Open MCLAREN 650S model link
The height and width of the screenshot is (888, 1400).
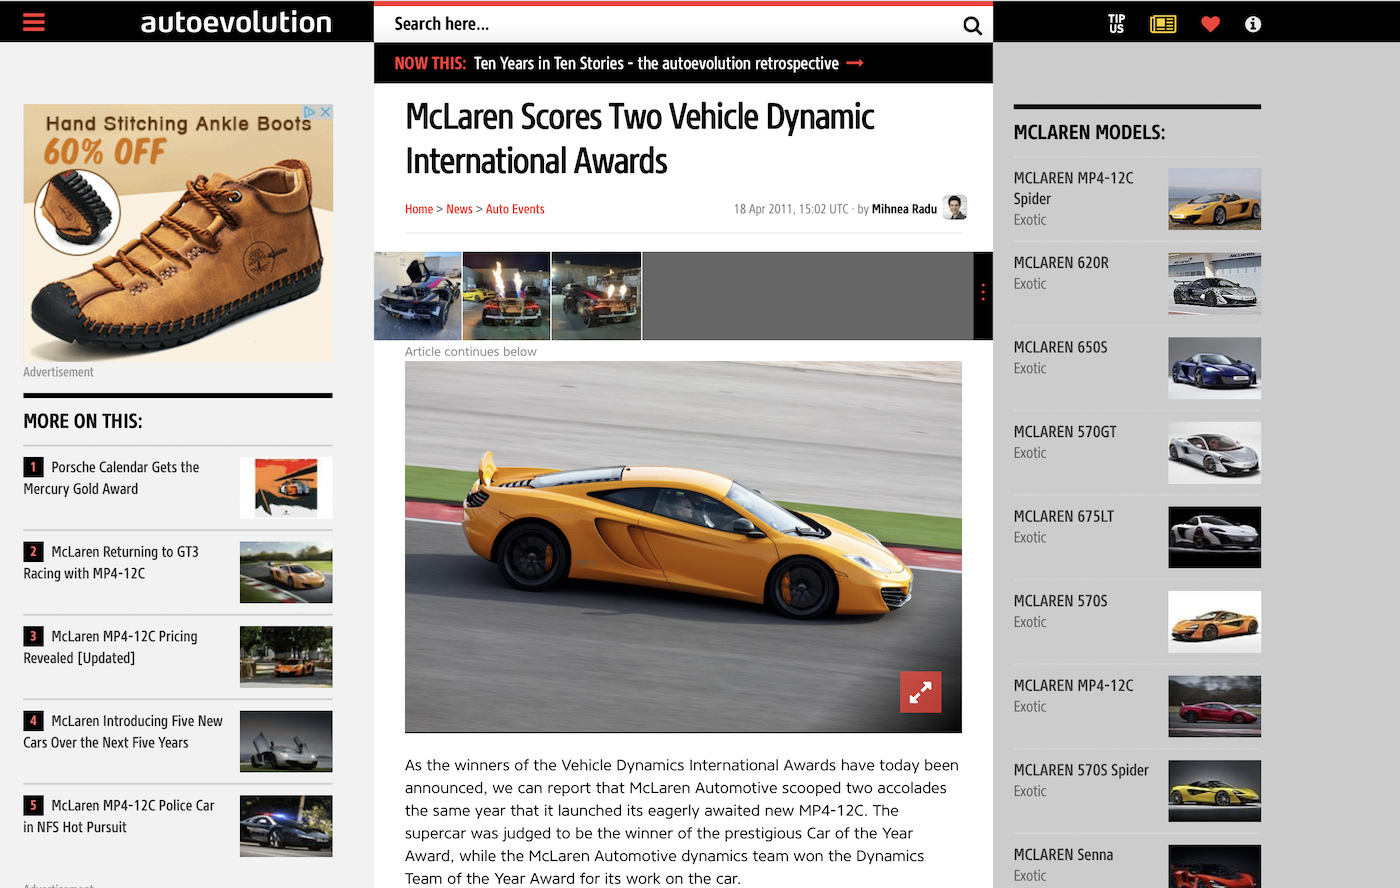click(1060, 347)
